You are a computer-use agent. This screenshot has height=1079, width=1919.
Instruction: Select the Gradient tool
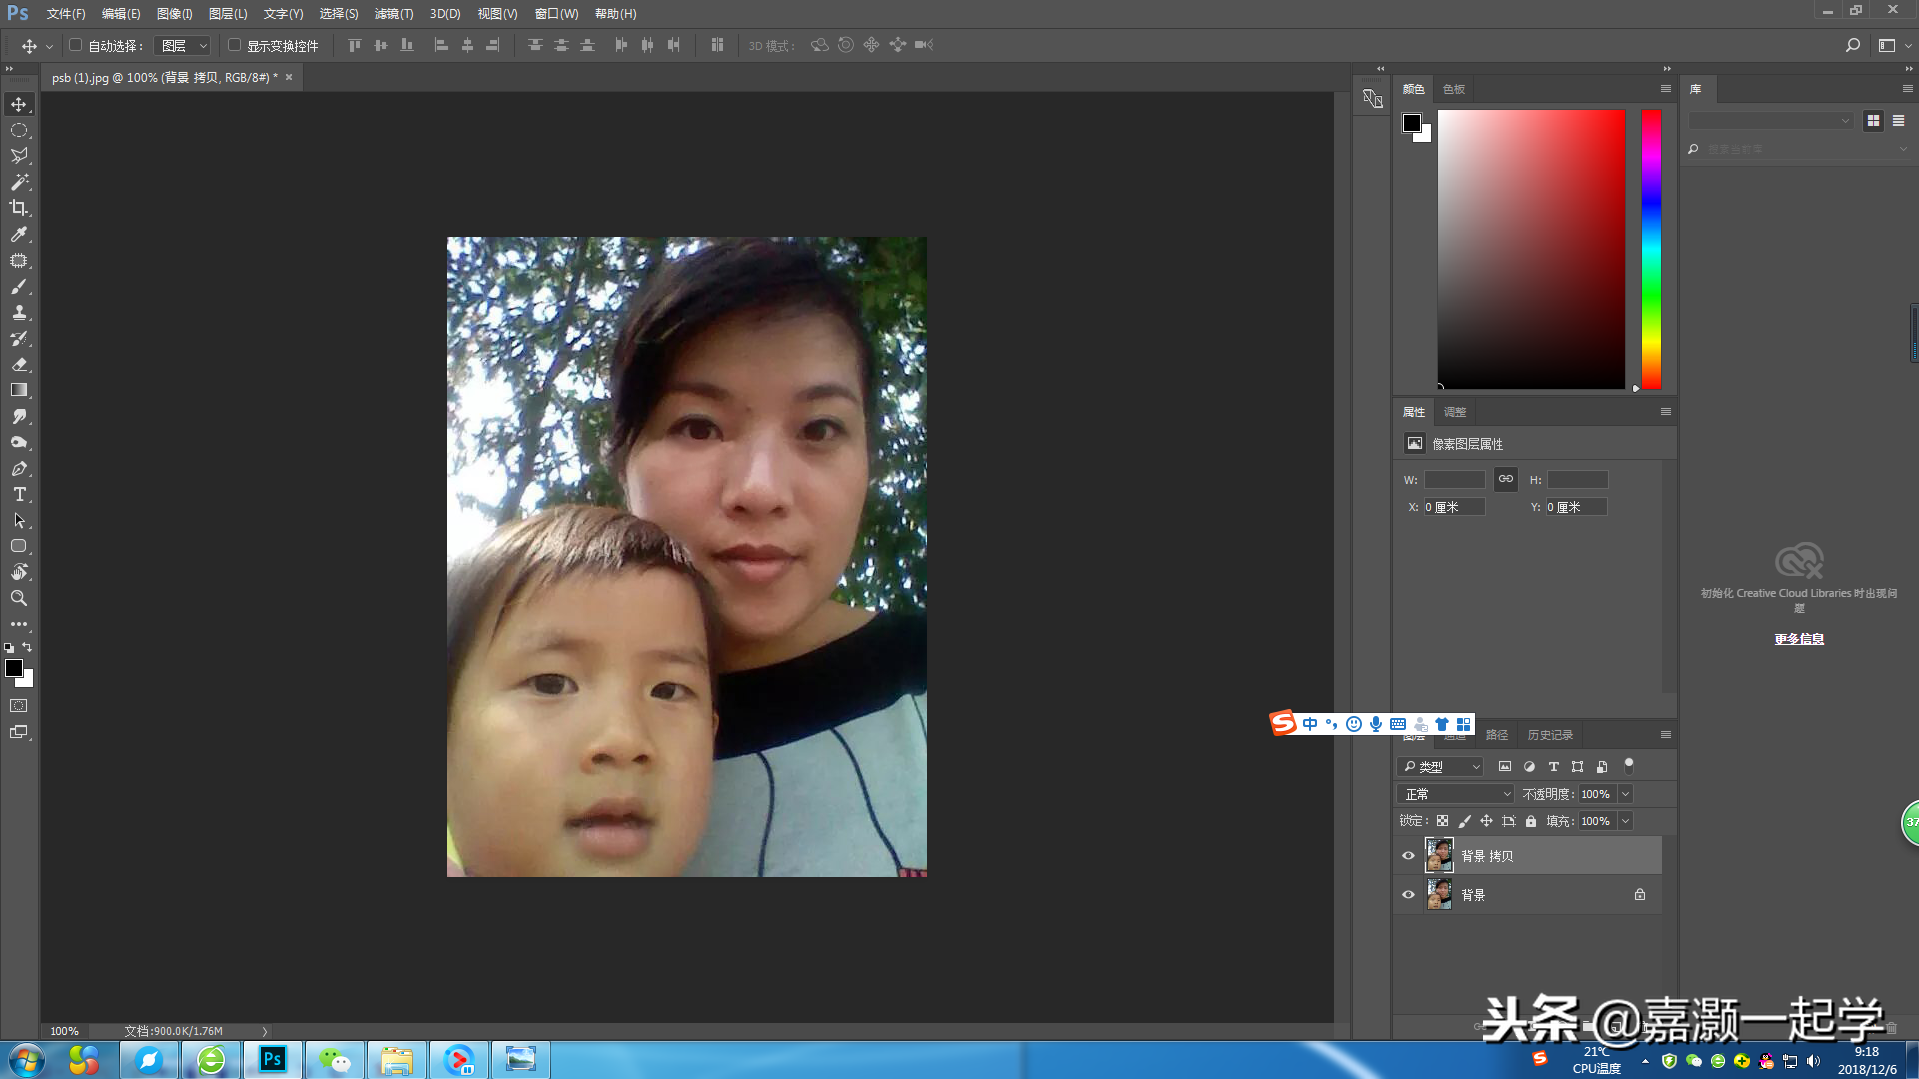(x=19, y=390)
